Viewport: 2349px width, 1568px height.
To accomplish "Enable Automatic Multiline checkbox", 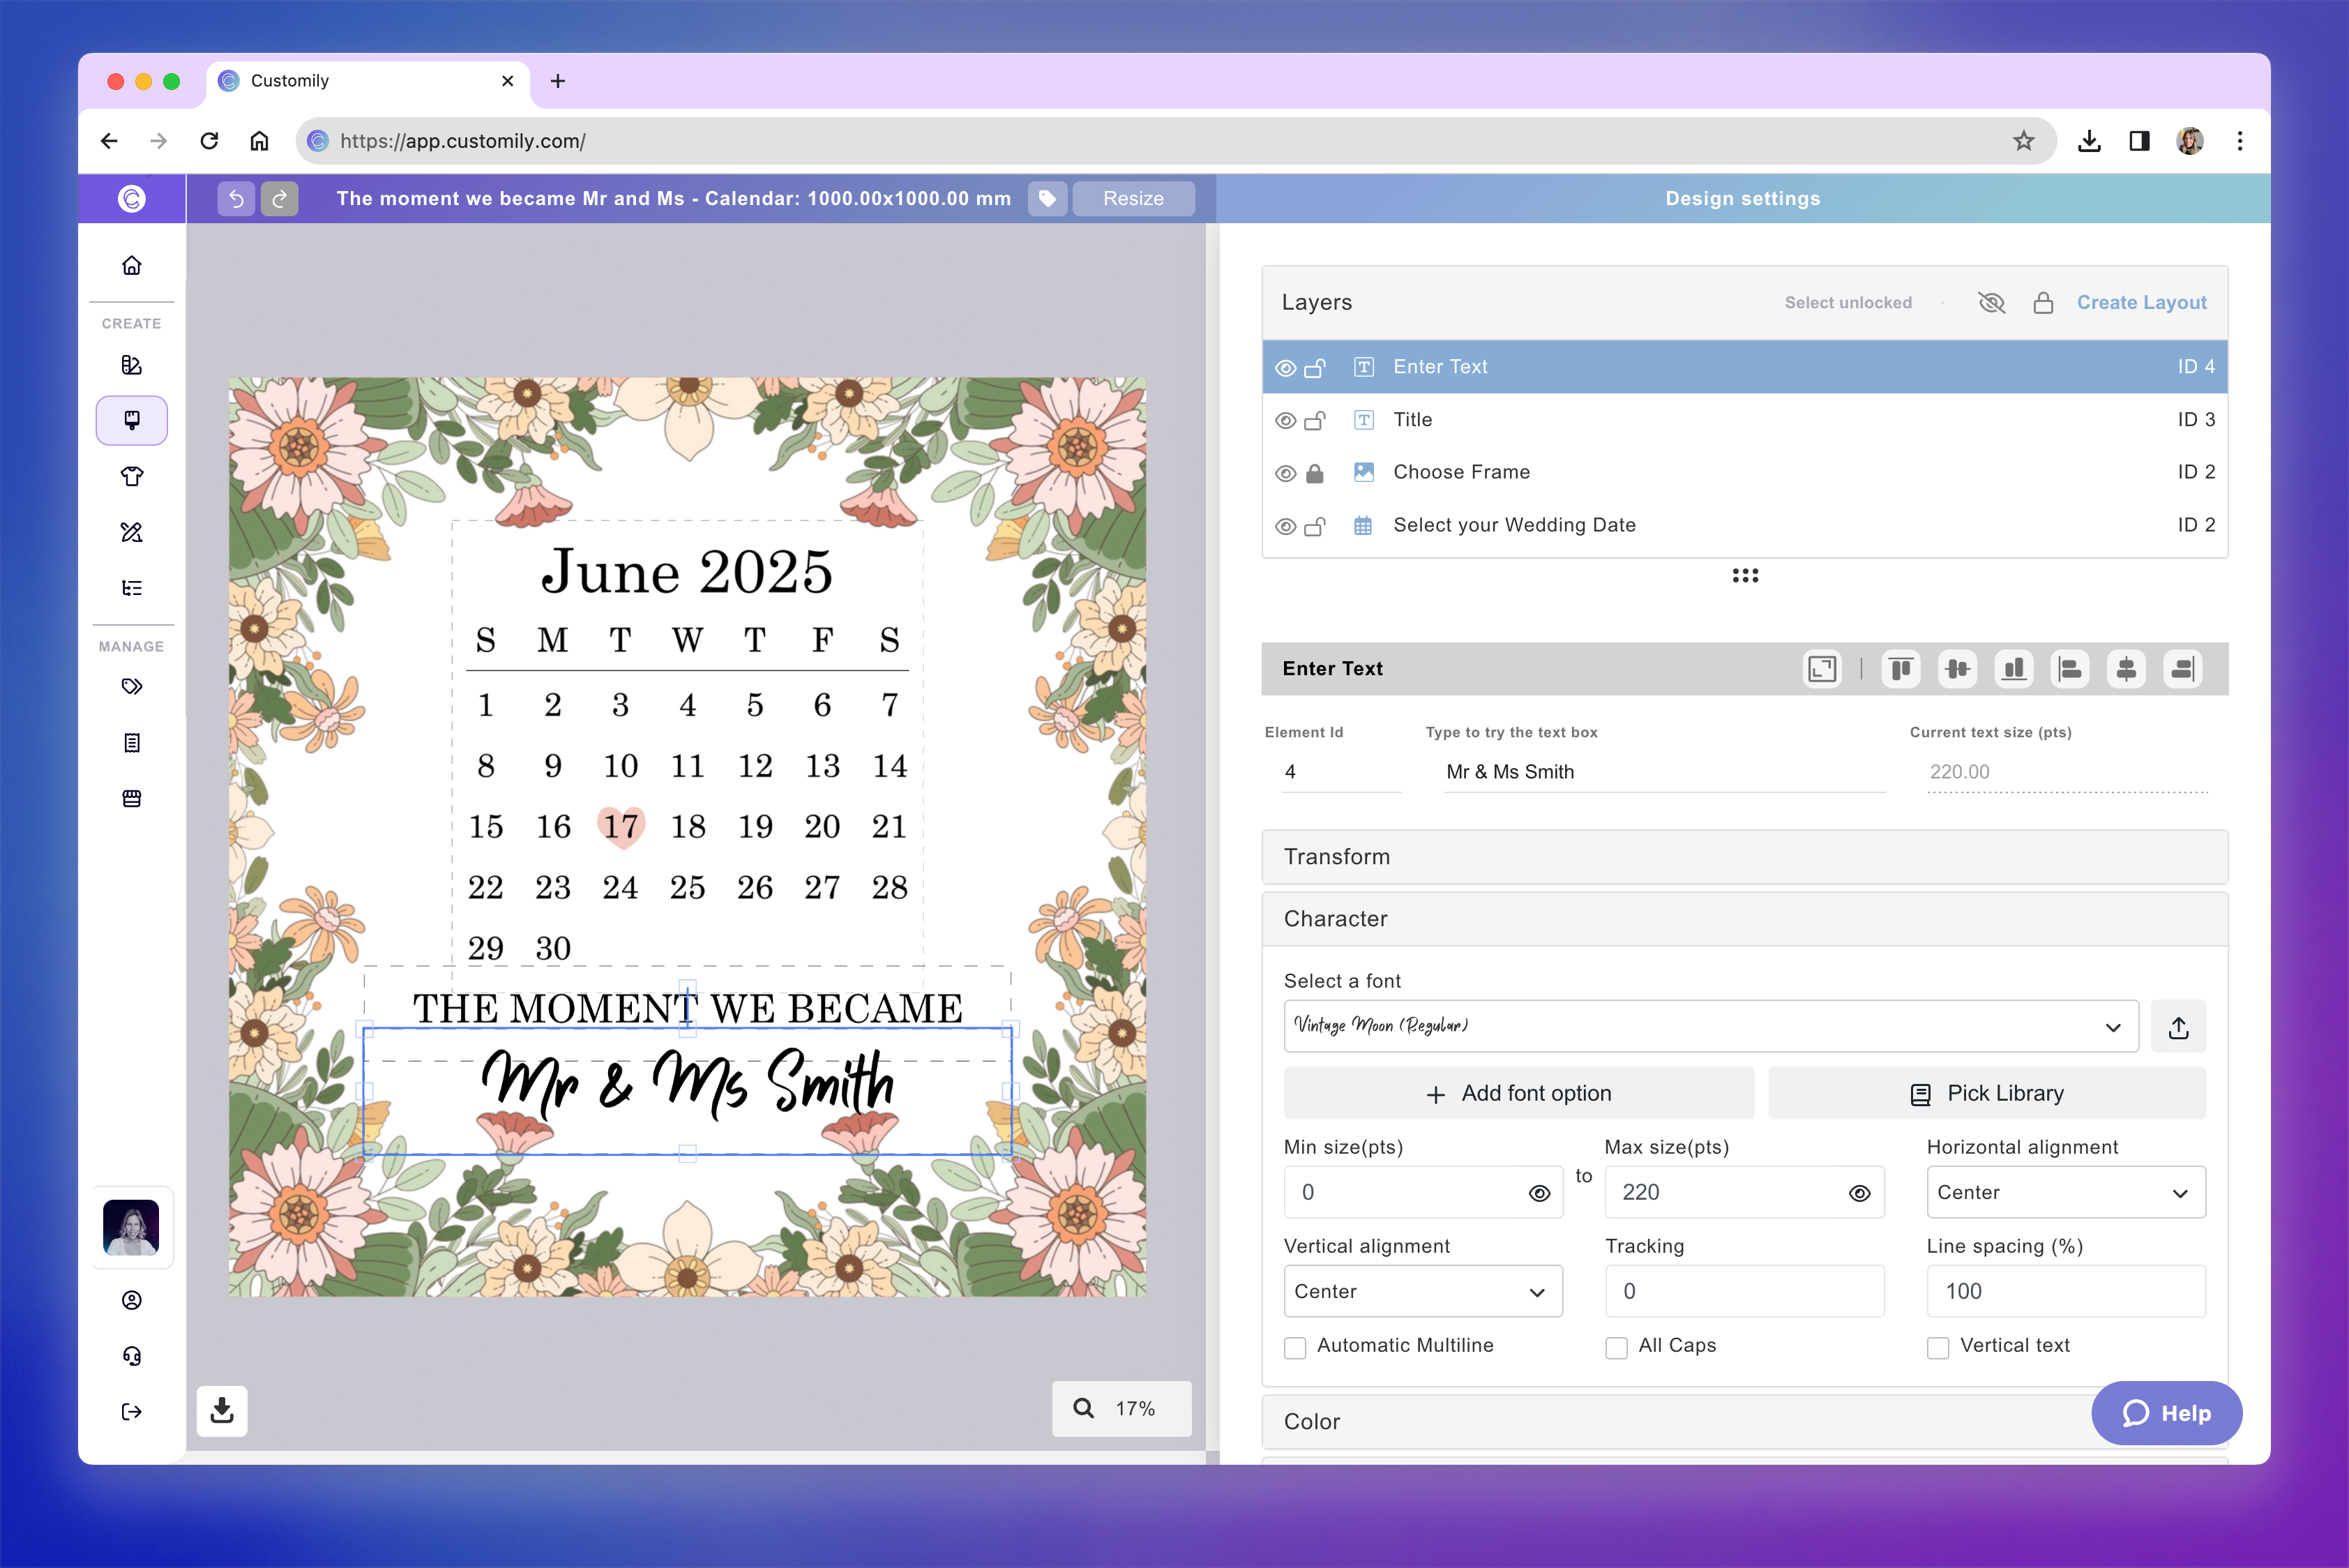I will (1295, 1347).
